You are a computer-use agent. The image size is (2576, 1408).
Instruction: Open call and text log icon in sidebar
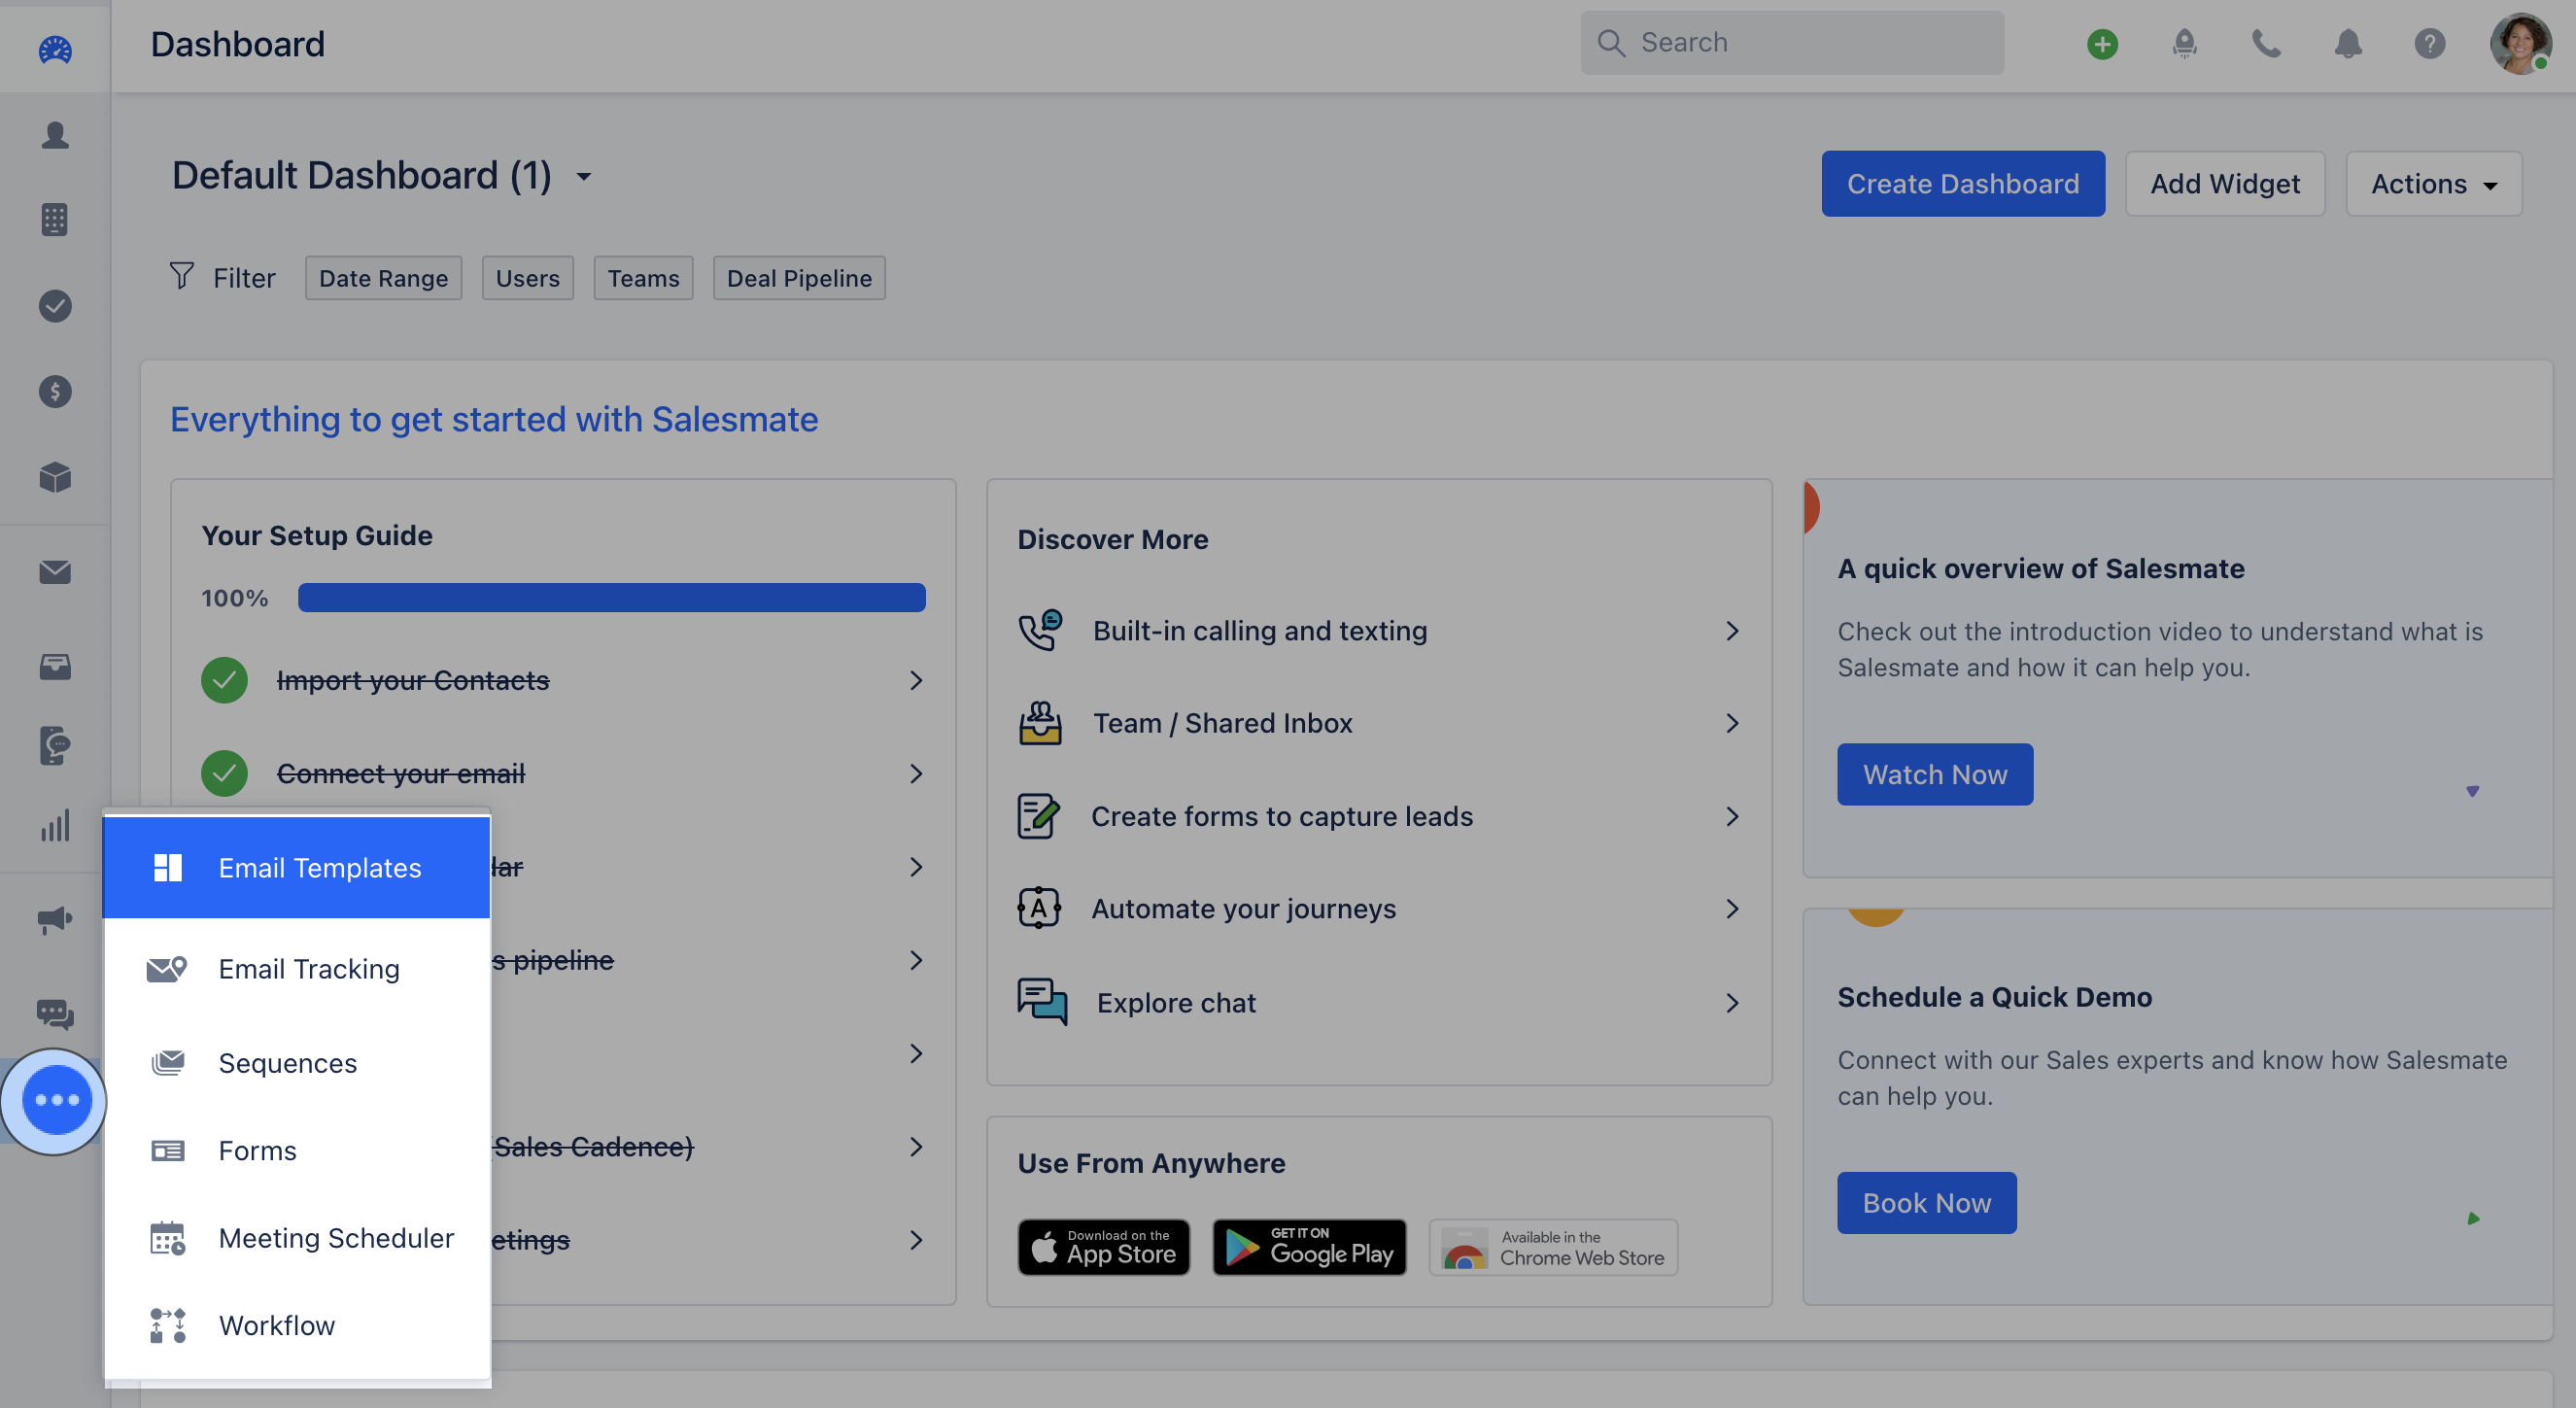point(55,745)
